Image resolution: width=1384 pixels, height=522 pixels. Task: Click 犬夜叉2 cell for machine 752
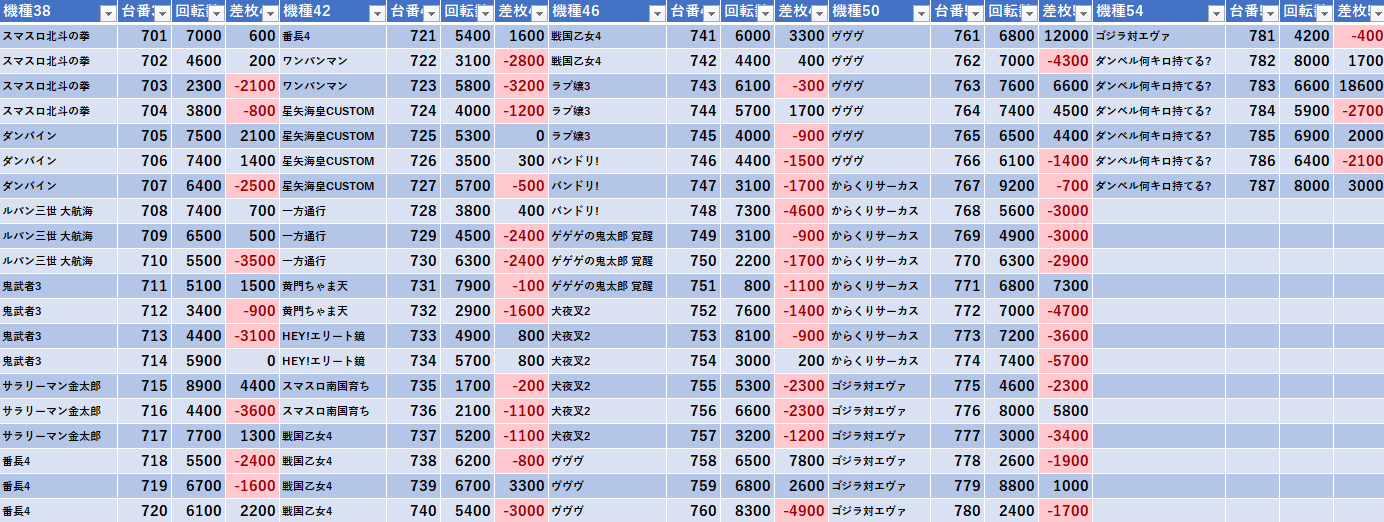coord(607,311)
